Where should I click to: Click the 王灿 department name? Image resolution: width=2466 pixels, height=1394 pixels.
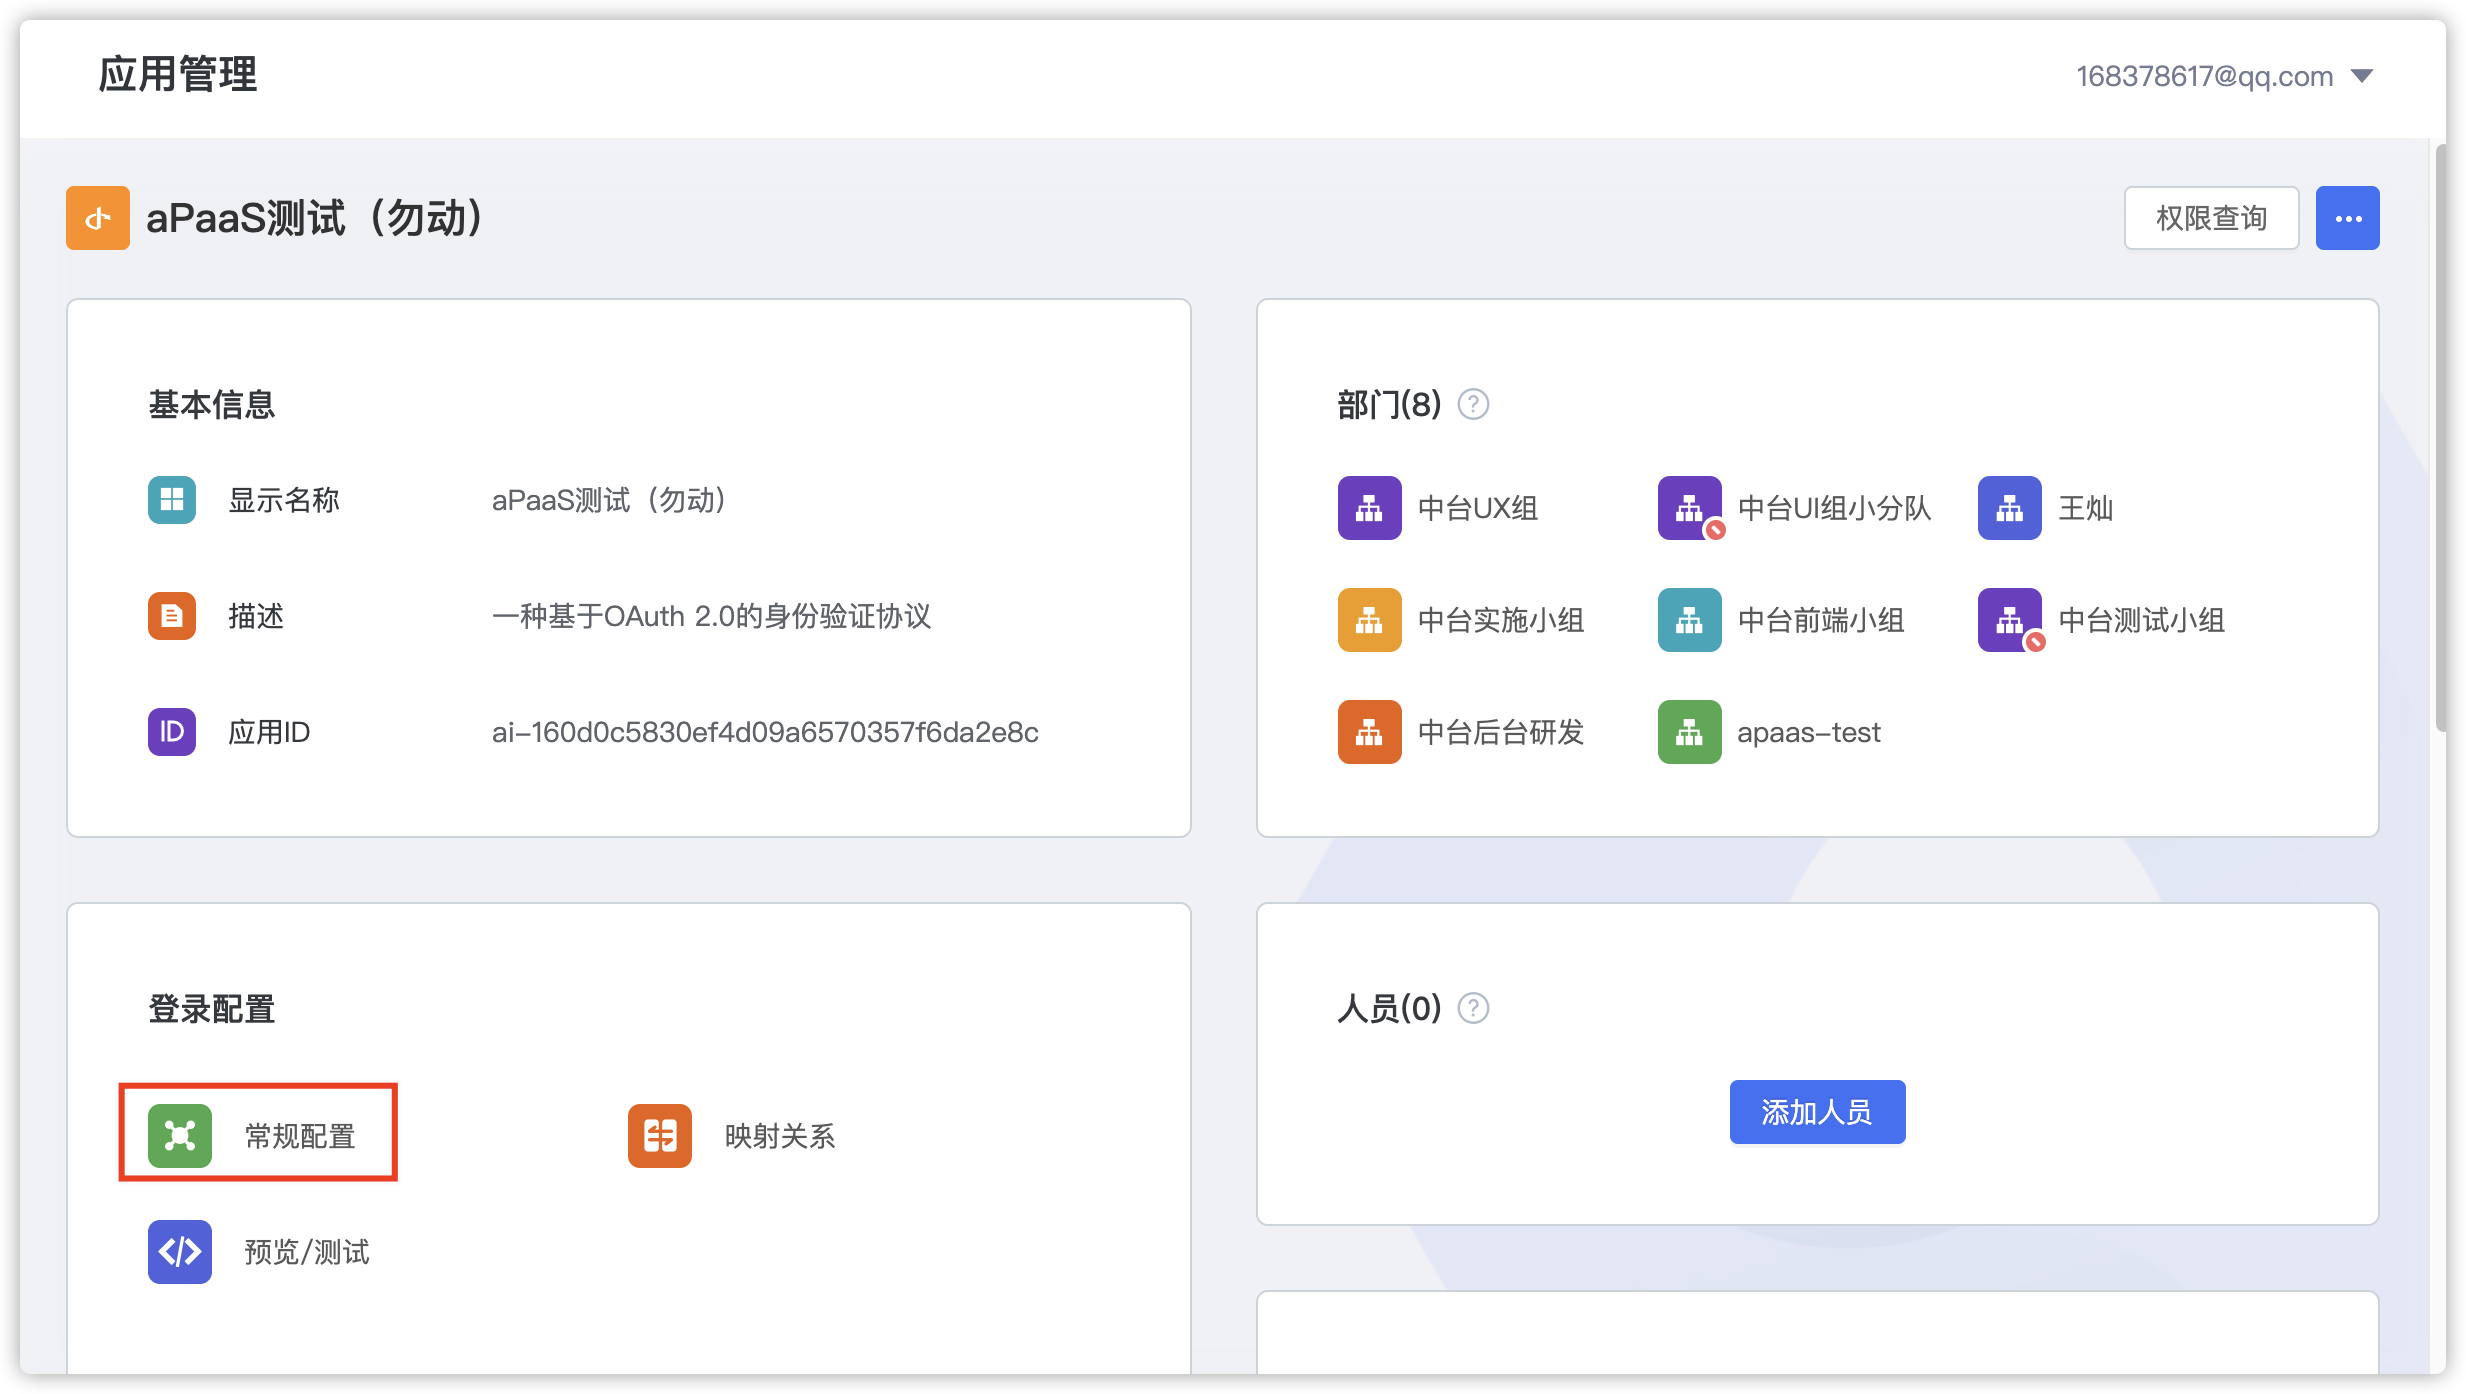(x=2086, y=508)
